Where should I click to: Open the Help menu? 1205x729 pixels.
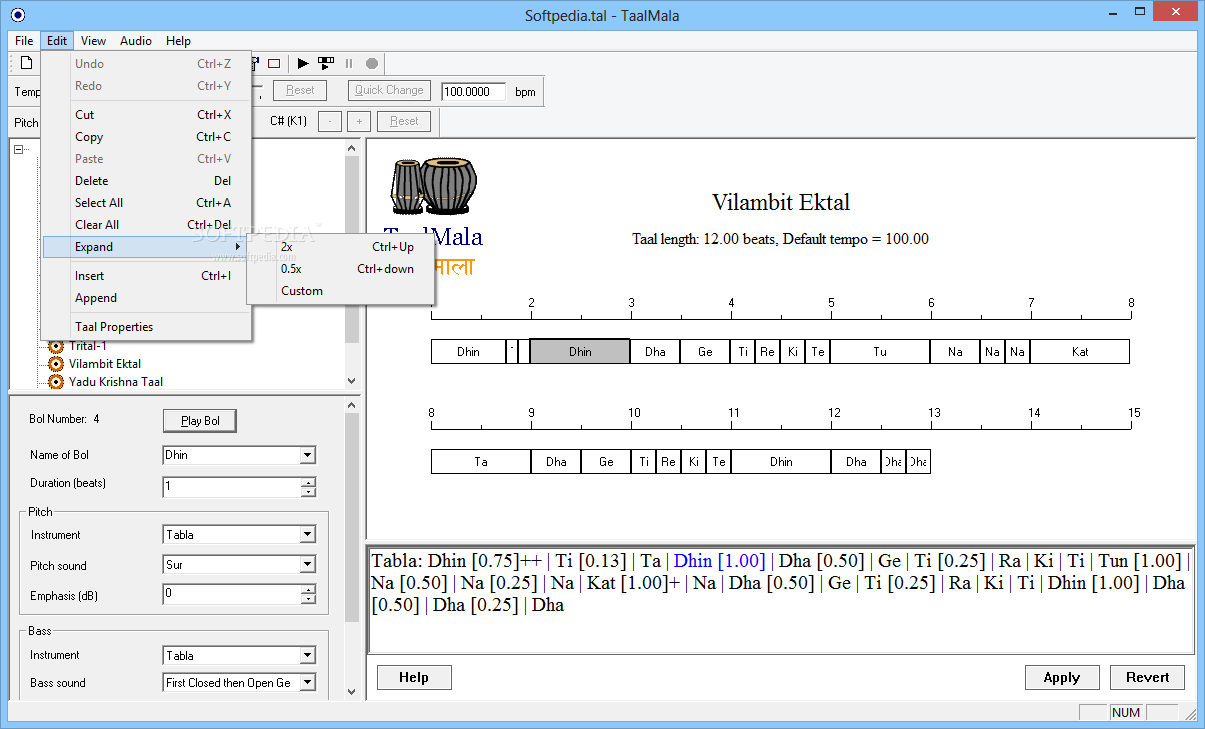click(178, 41)
